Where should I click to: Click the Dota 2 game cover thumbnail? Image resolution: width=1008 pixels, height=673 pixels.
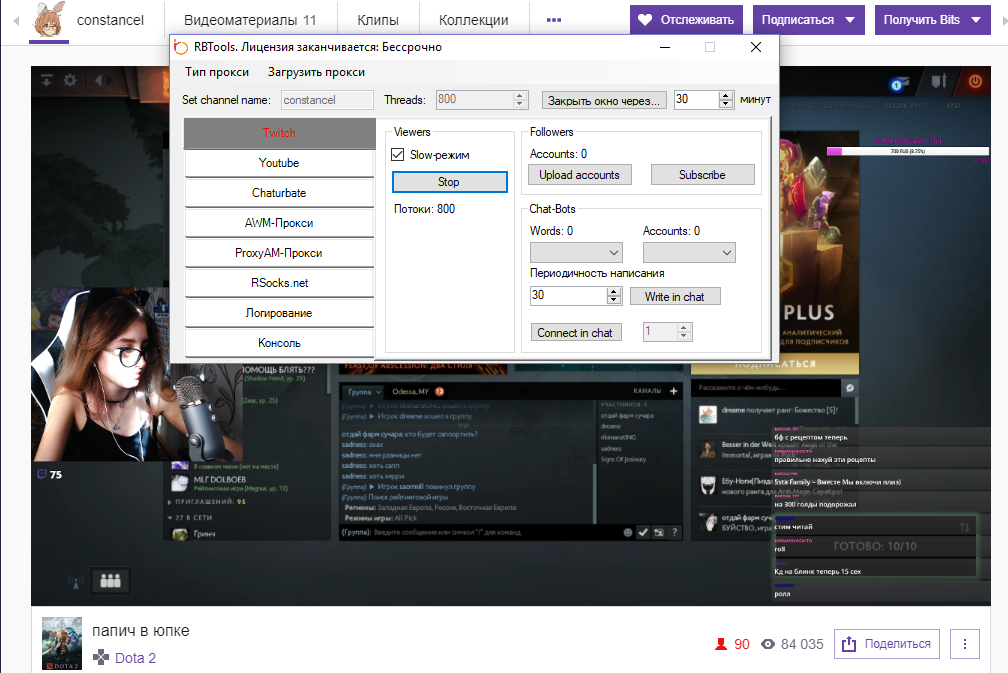coord(61,643)
